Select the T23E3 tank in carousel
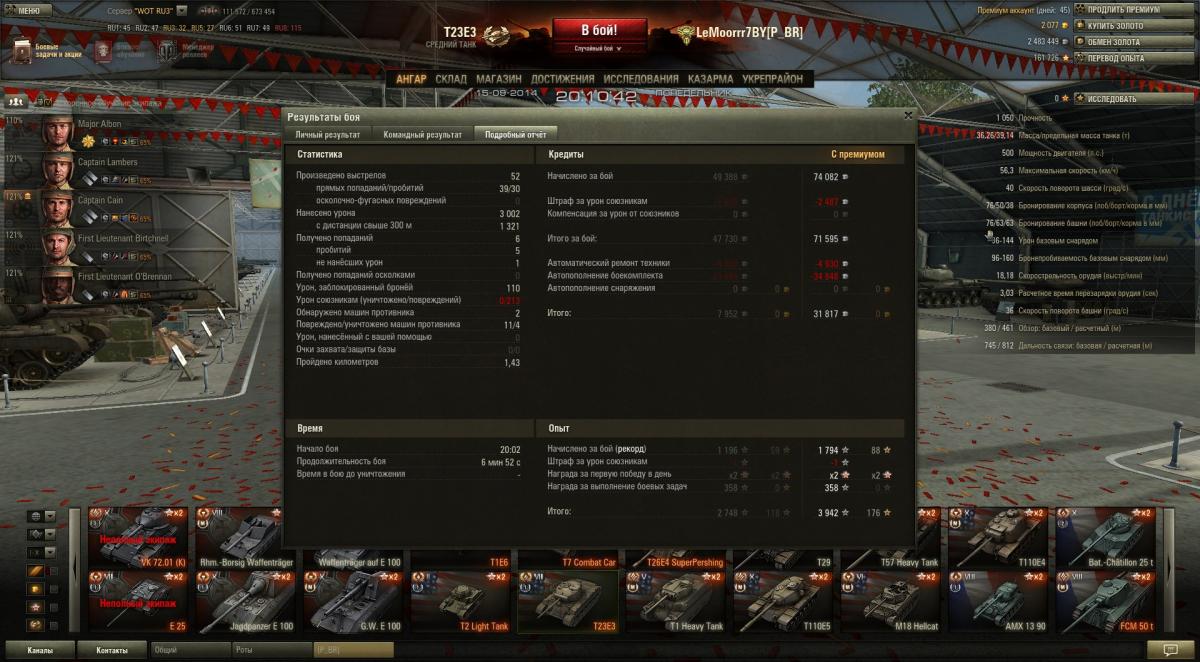 click(567, 601)
